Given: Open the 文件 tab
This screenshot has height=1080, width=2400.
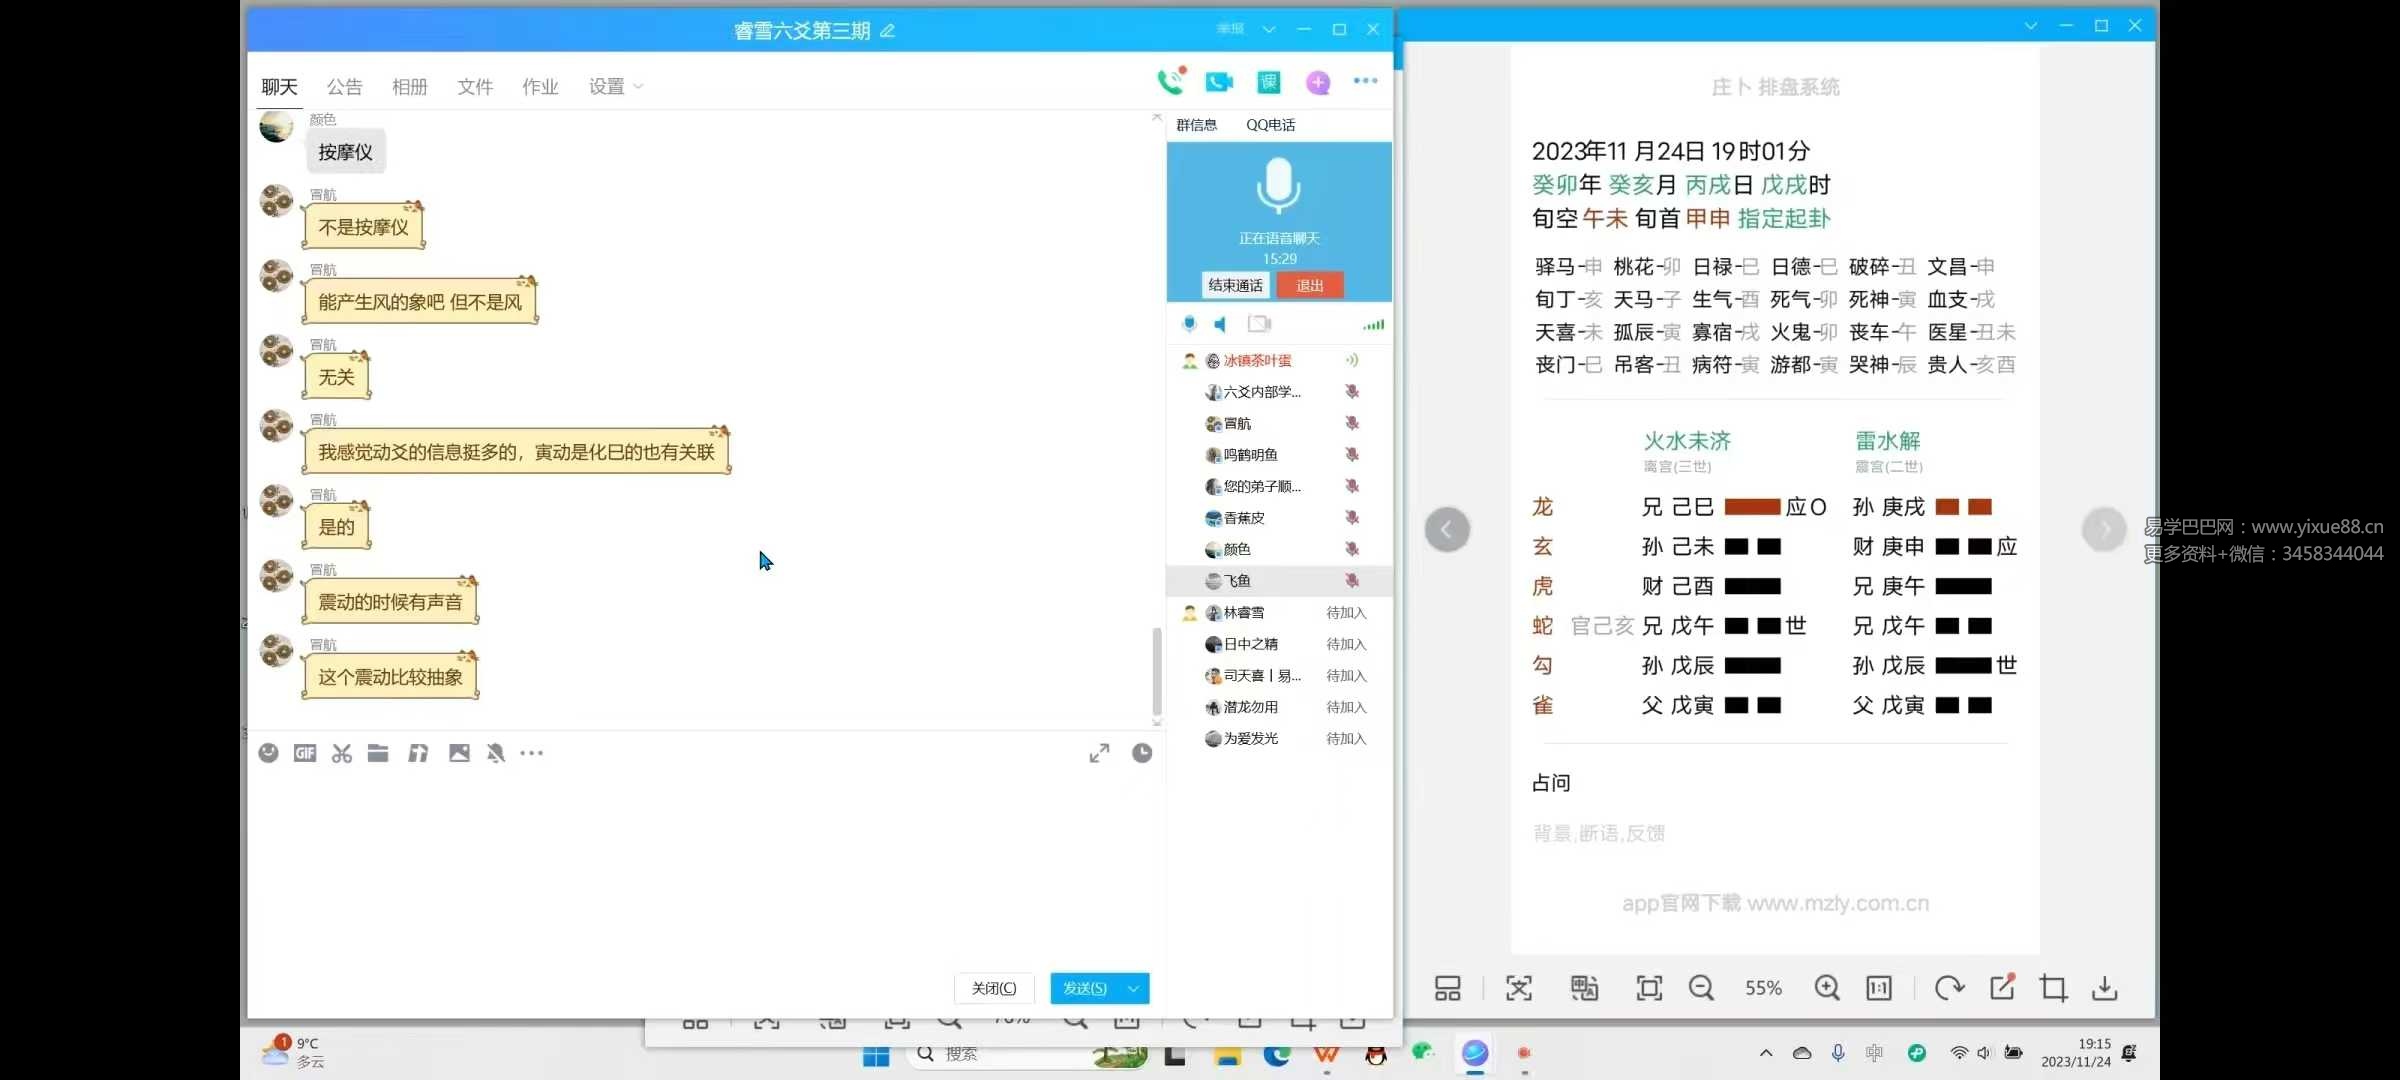Looking at the screenshot, I should click(x=475, y=87).
